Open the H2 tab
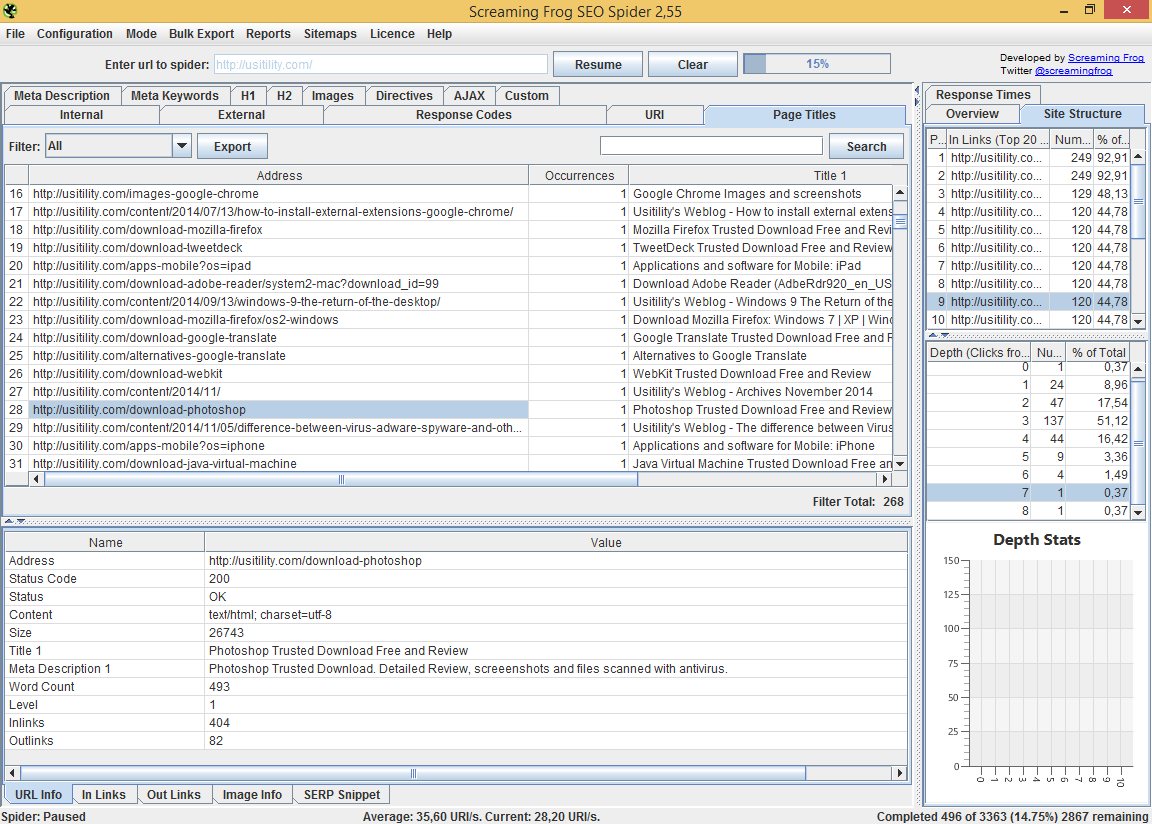 [284, 95]
